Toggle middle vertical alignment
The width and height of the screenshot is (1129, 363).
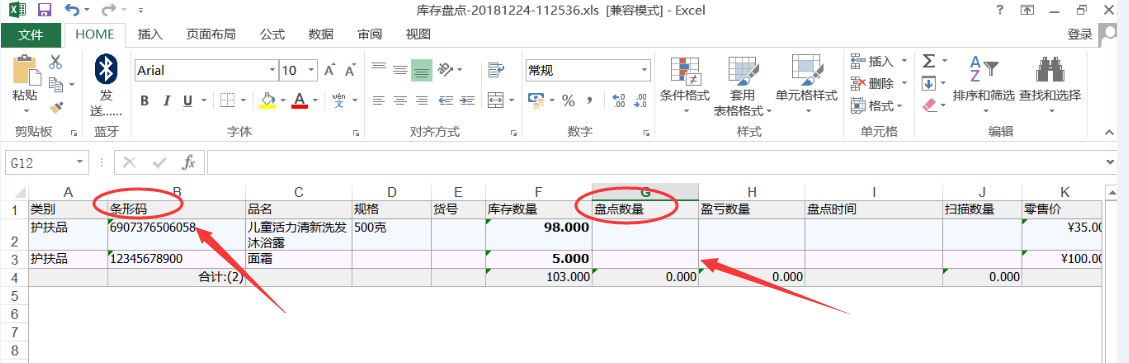[x=400, y=69]
